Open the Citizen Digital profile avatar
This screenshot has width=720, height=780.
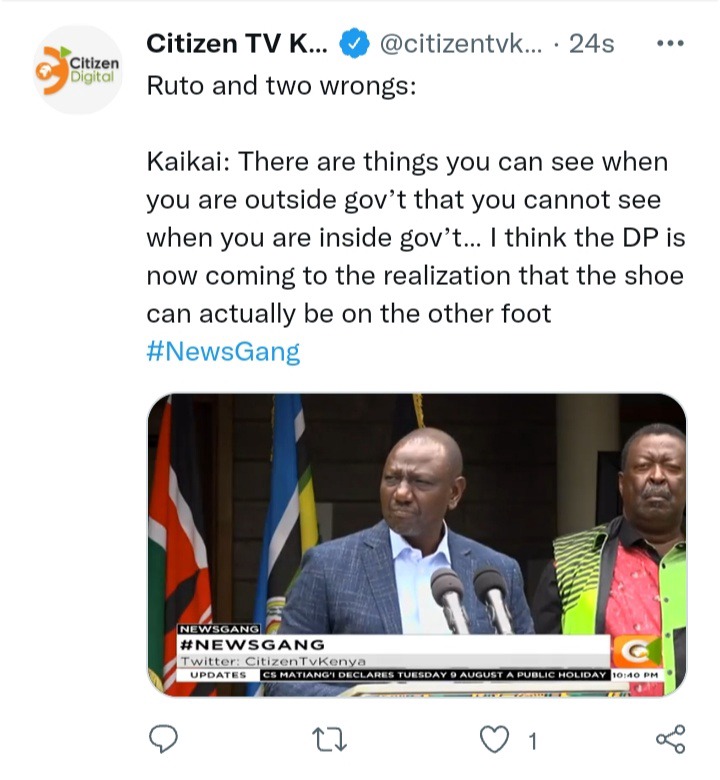tap(78, 70)
